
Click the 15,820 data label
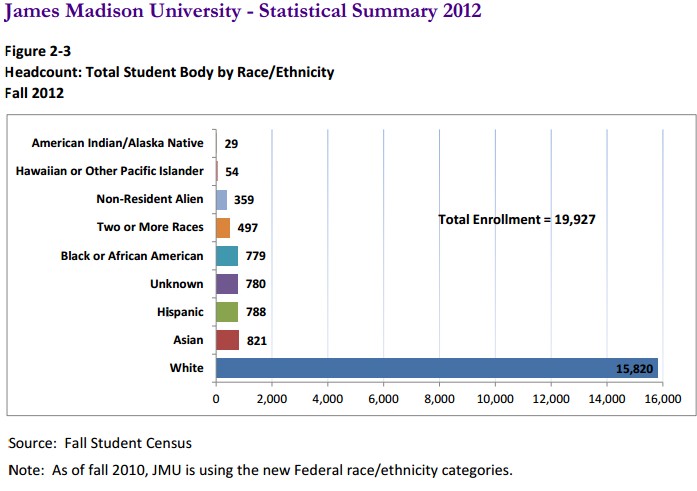634,369
